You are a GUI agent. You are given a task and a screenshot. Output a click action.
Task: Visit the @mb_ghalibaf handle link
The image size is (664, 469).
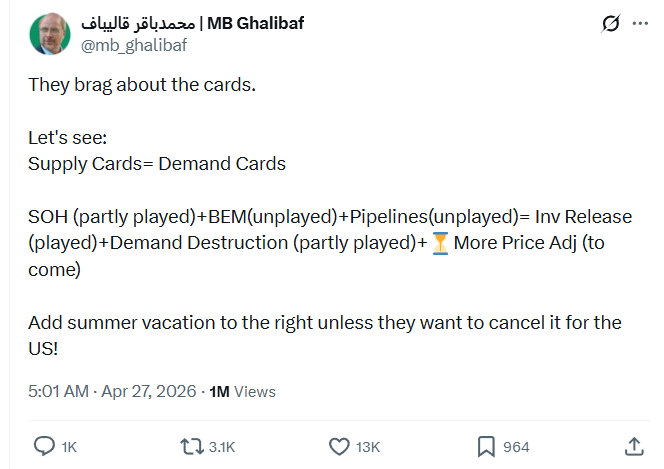pos(133,45)
